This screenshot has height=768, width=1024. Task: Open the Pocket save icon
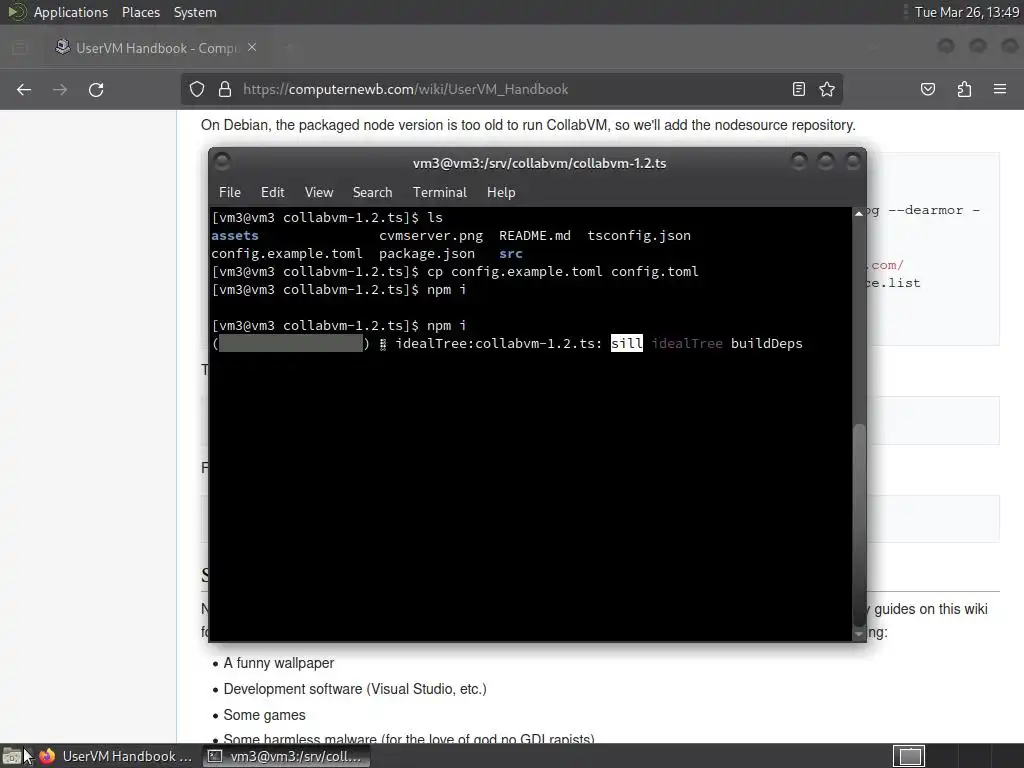coord(927,89)
